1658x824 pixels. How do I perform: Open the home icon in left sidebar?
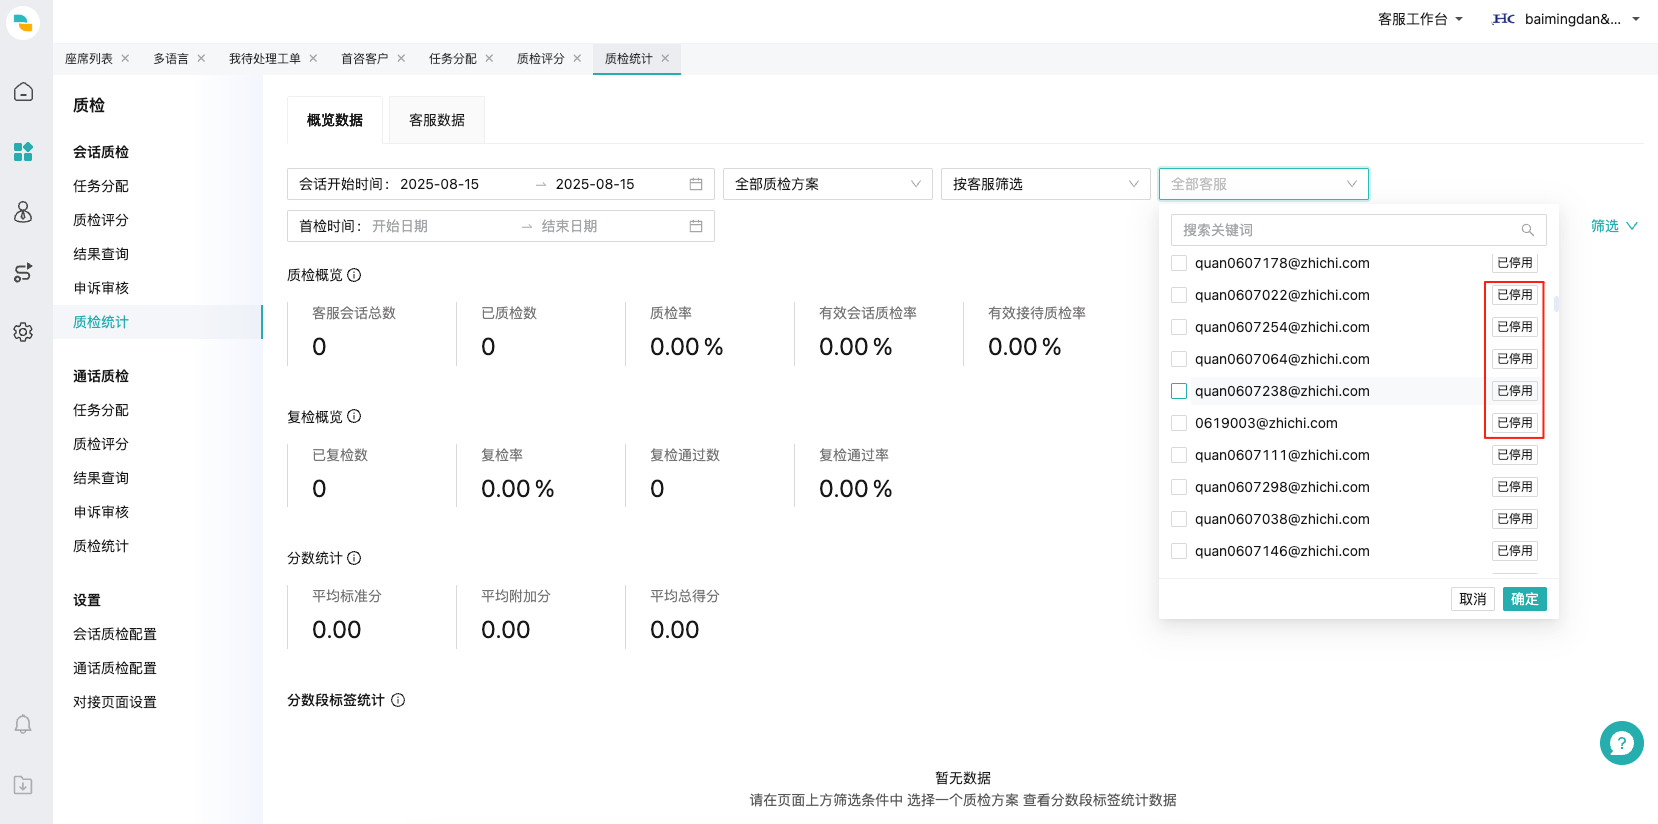(23, 92)
